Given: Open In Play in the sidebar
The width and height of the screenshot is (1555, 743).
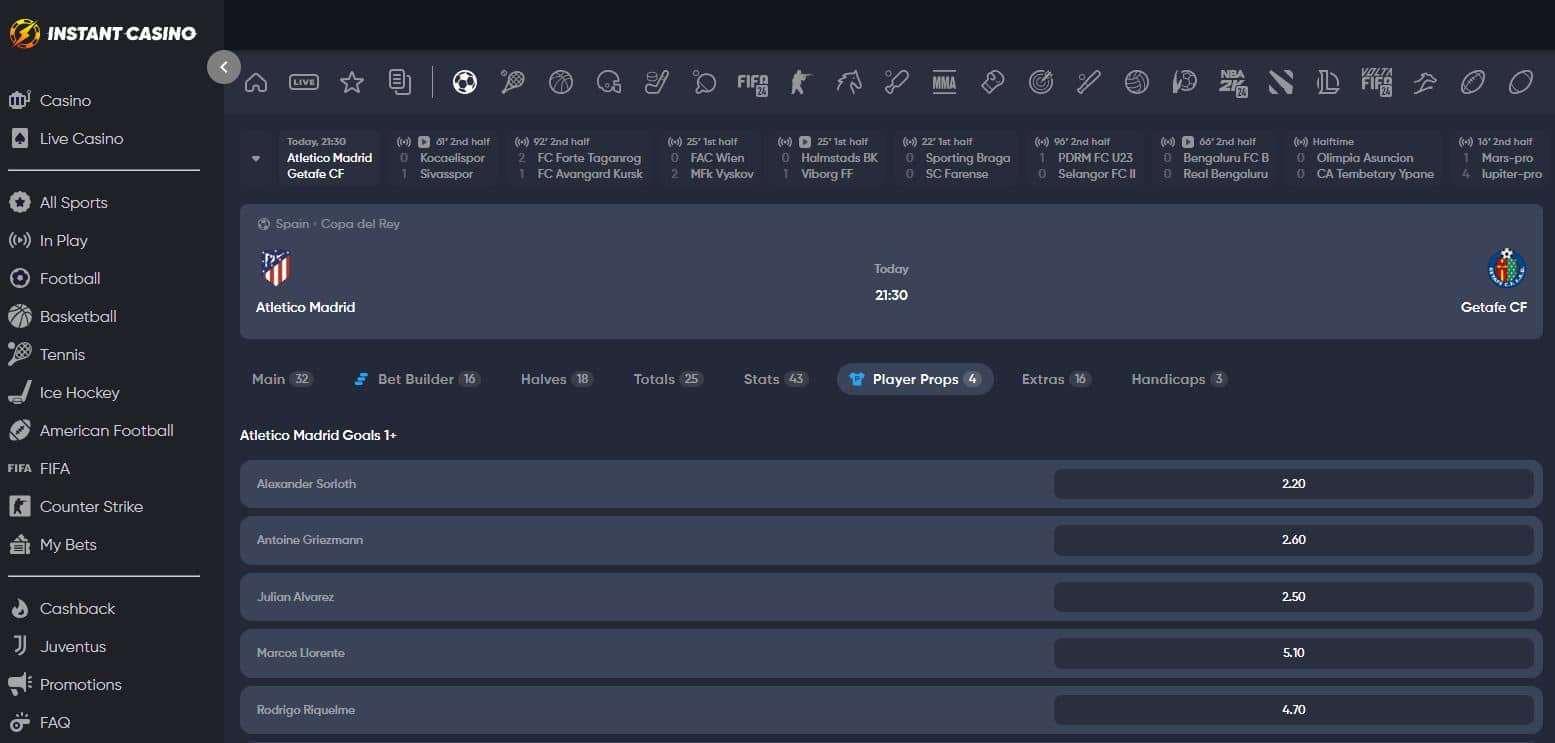Looking at the screenshot, I should [x=63, y=241].
